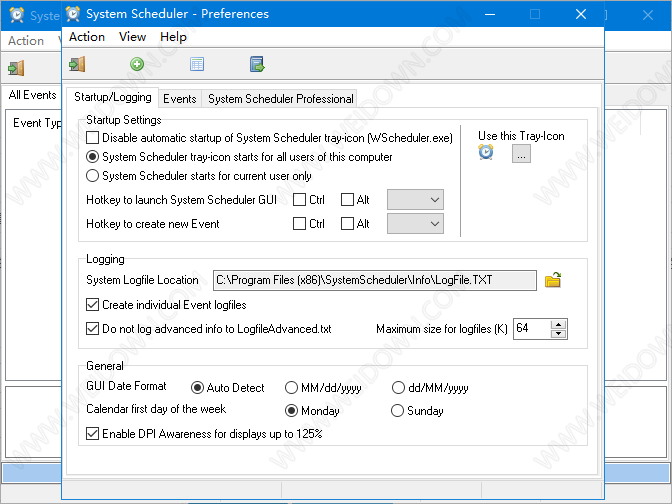Screen dimensions: 672x504
Task: Open the create new Event hotkey dropdown
Action: pyautogui.click(x=415, y=224)
